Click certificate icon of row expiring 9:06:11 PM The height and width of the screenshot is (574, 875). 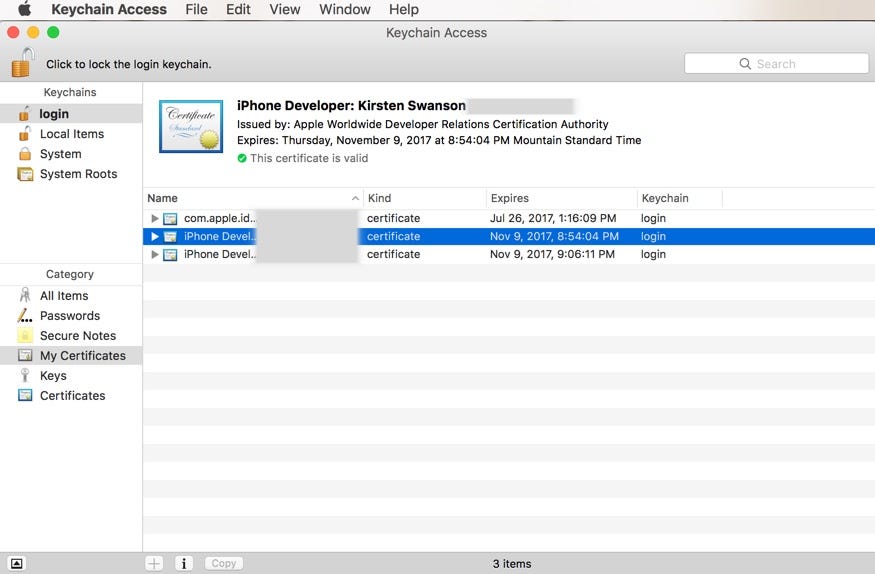[170, 254]
